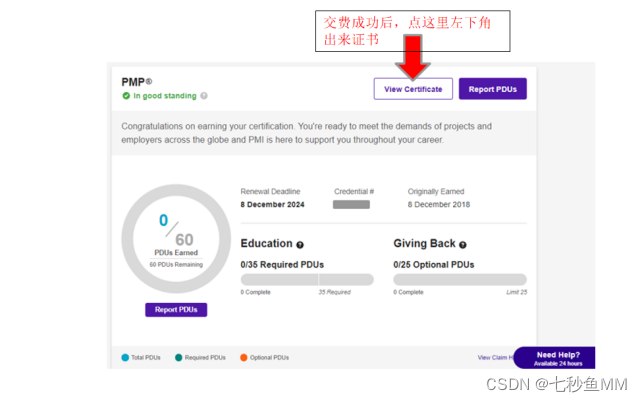642x402 pixels.
Task: Click the Congratulations message text
Action: click(306, 133)
